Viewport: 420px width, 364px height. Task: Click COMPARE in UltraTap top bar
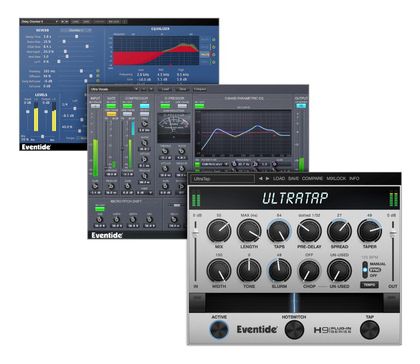tap(312, 179)
